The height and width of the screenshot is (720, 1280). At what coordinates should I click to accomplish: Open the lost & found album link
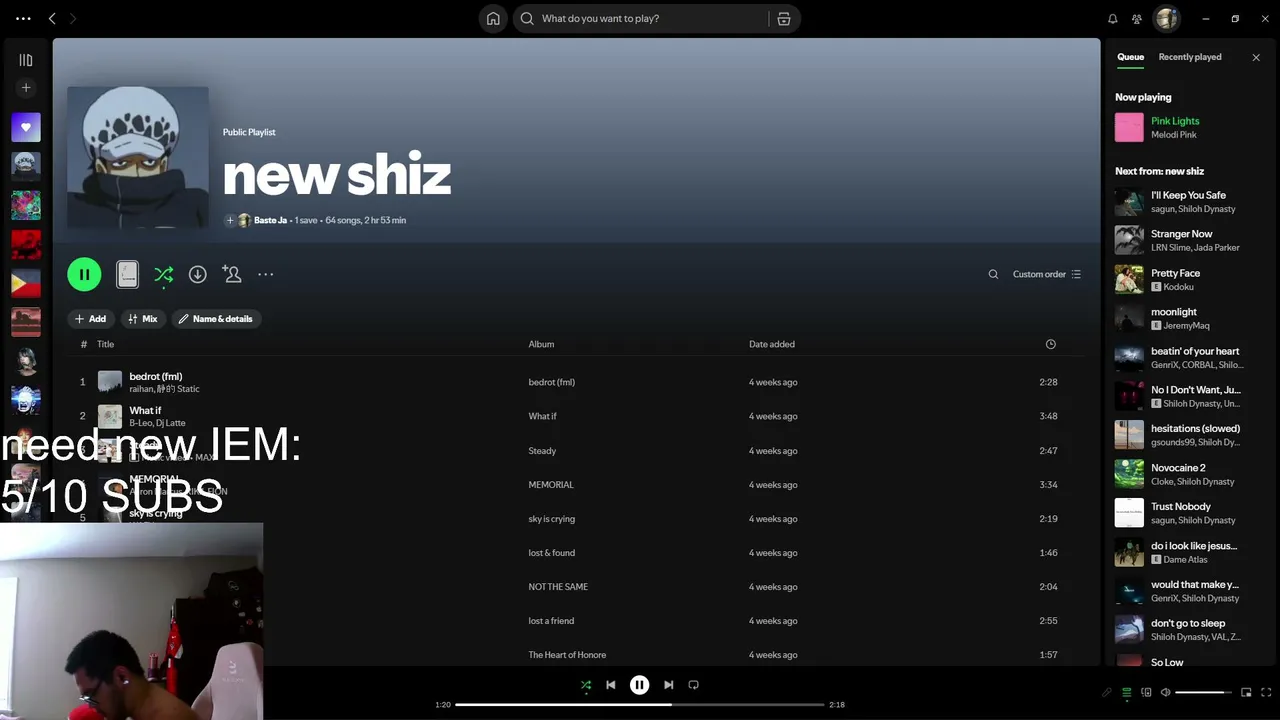552,553
